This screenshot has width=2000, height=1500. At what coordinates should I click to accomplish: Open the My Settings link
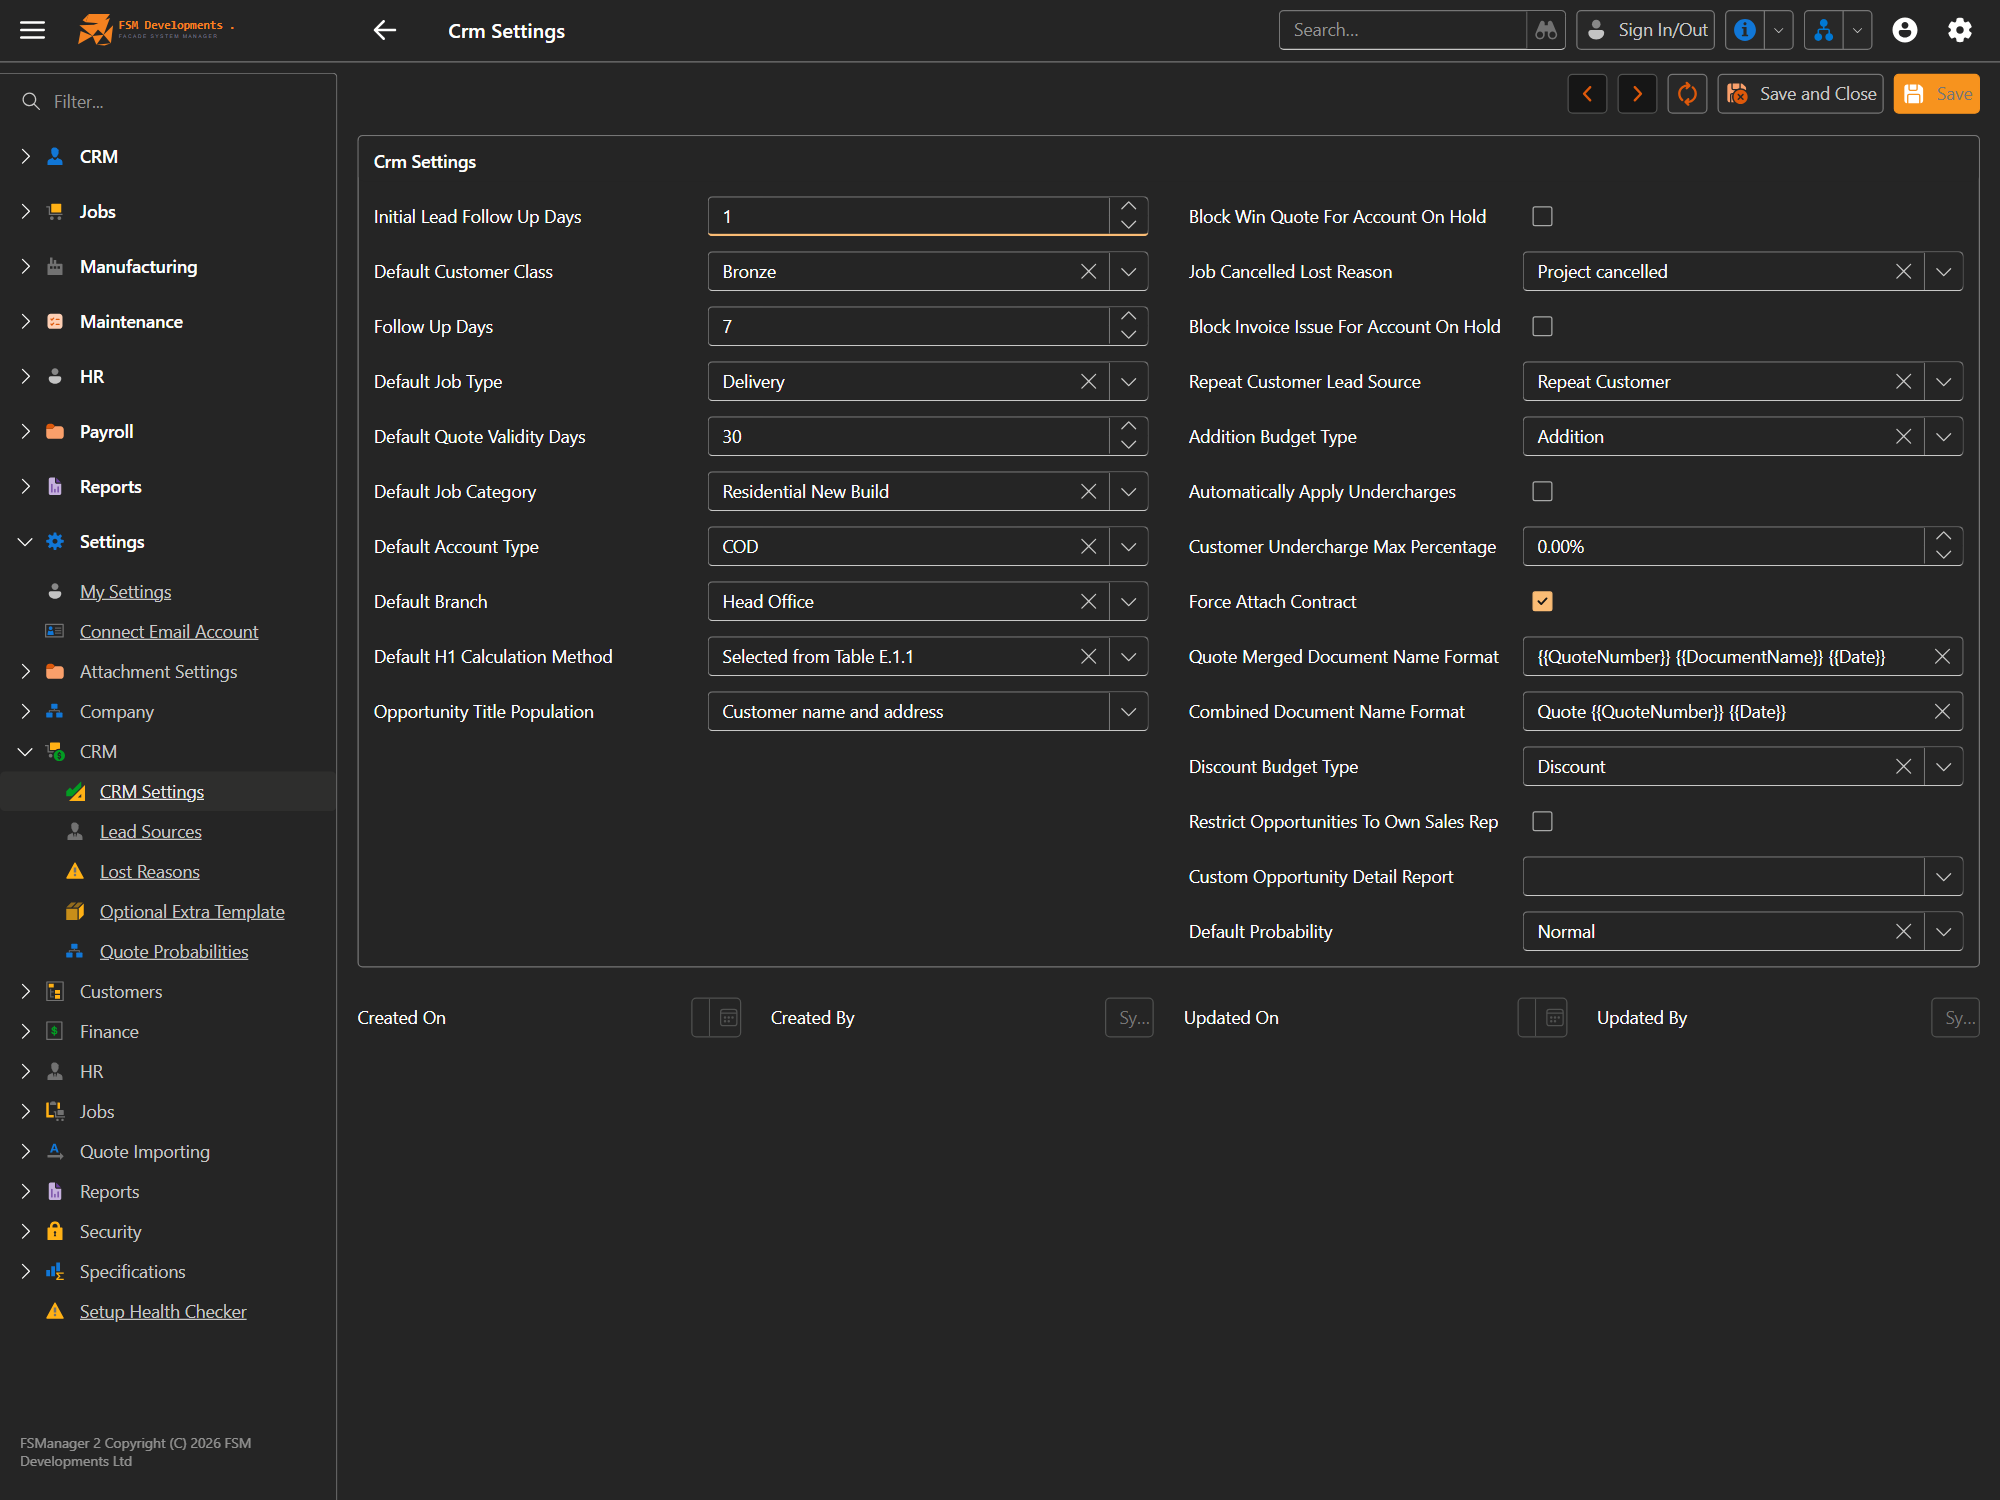(x=125, y=591)
